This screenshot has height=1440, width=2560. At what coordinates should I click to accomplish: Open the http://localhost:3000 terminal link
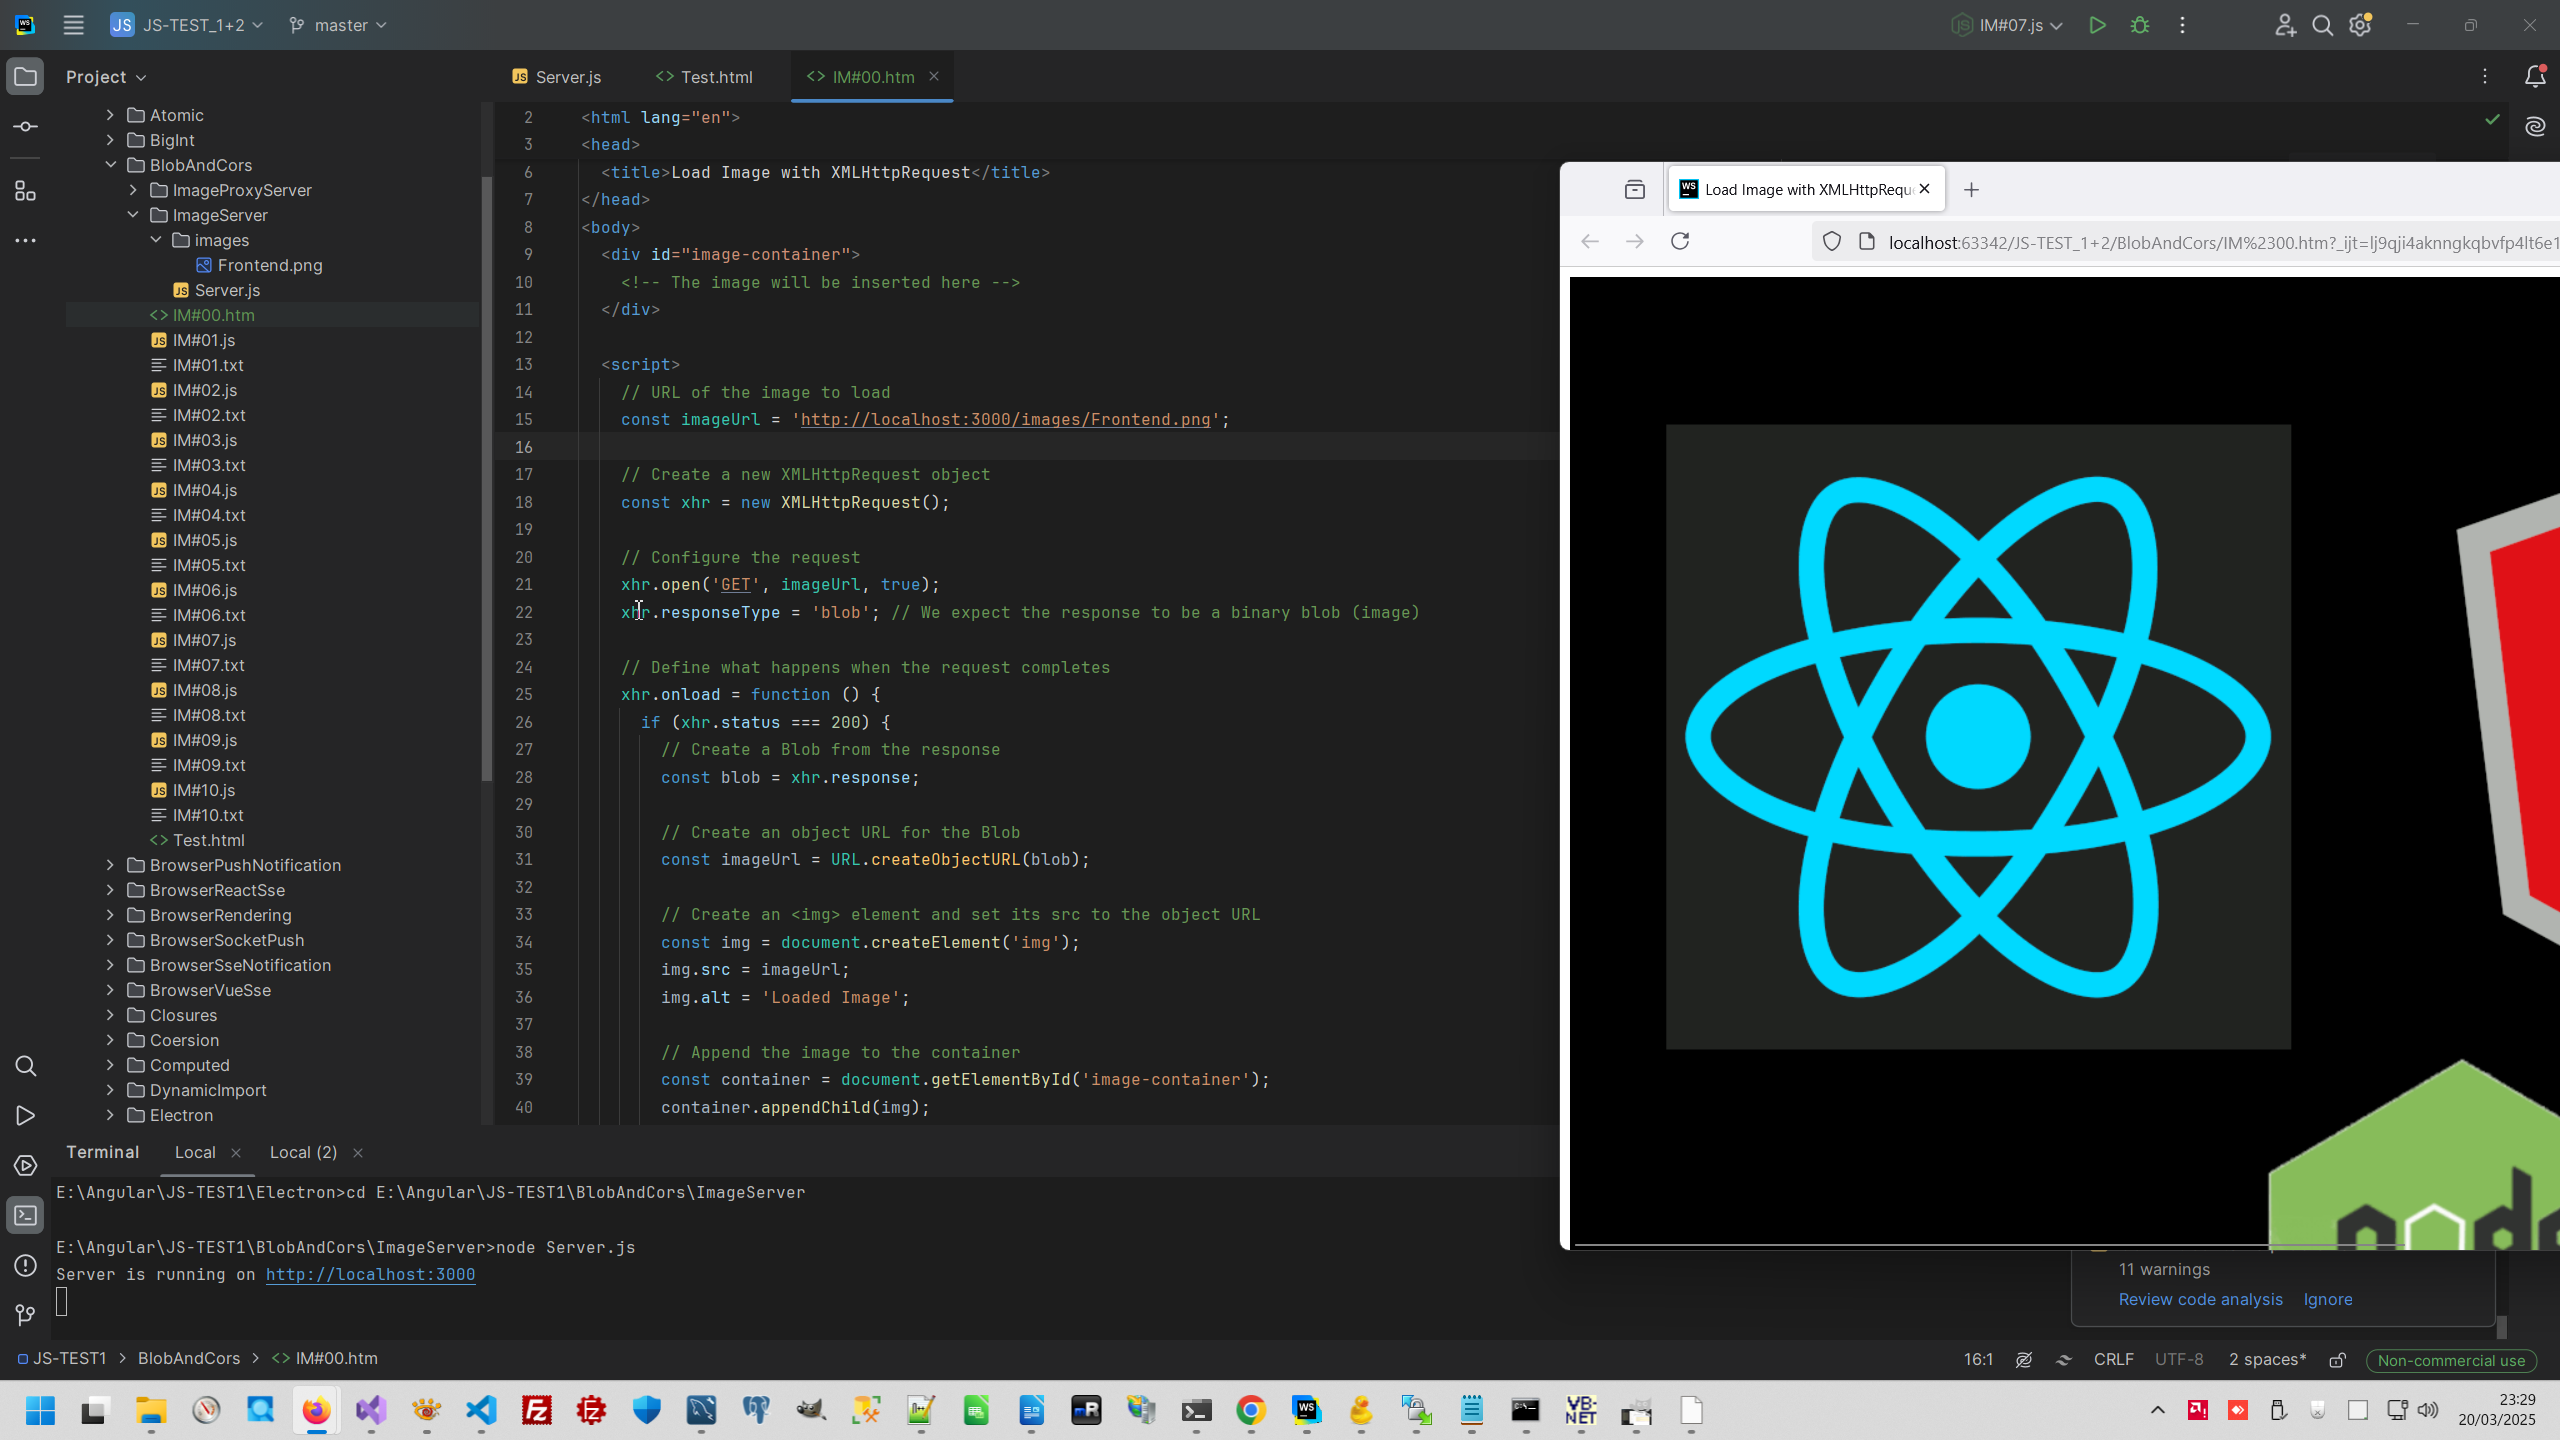tap(370, 1274)
